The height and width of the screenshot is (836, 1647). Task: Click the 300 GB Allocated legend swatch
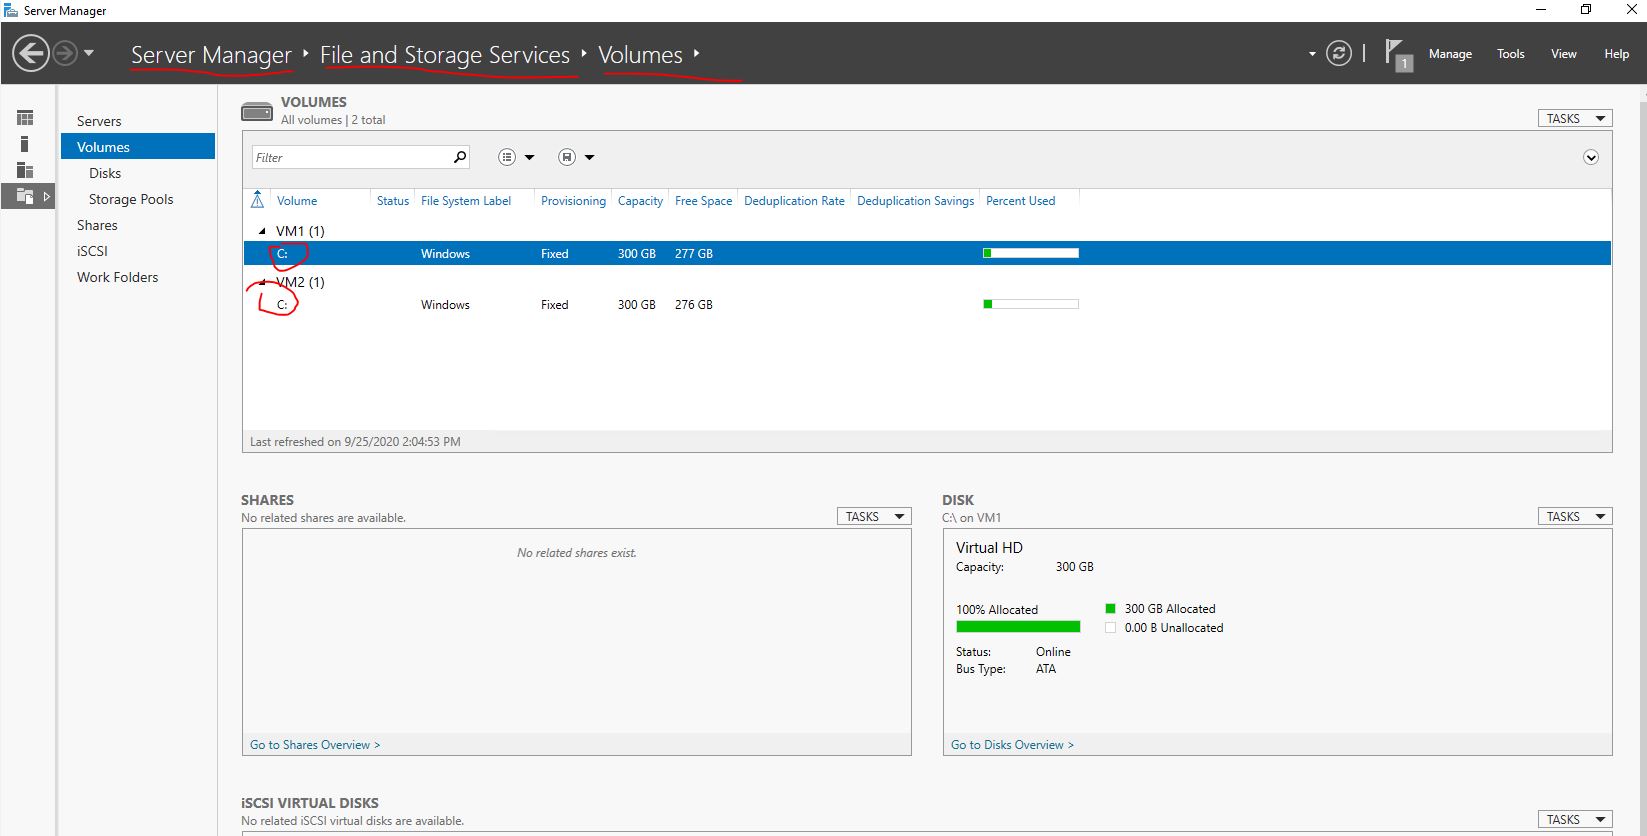1110,608
